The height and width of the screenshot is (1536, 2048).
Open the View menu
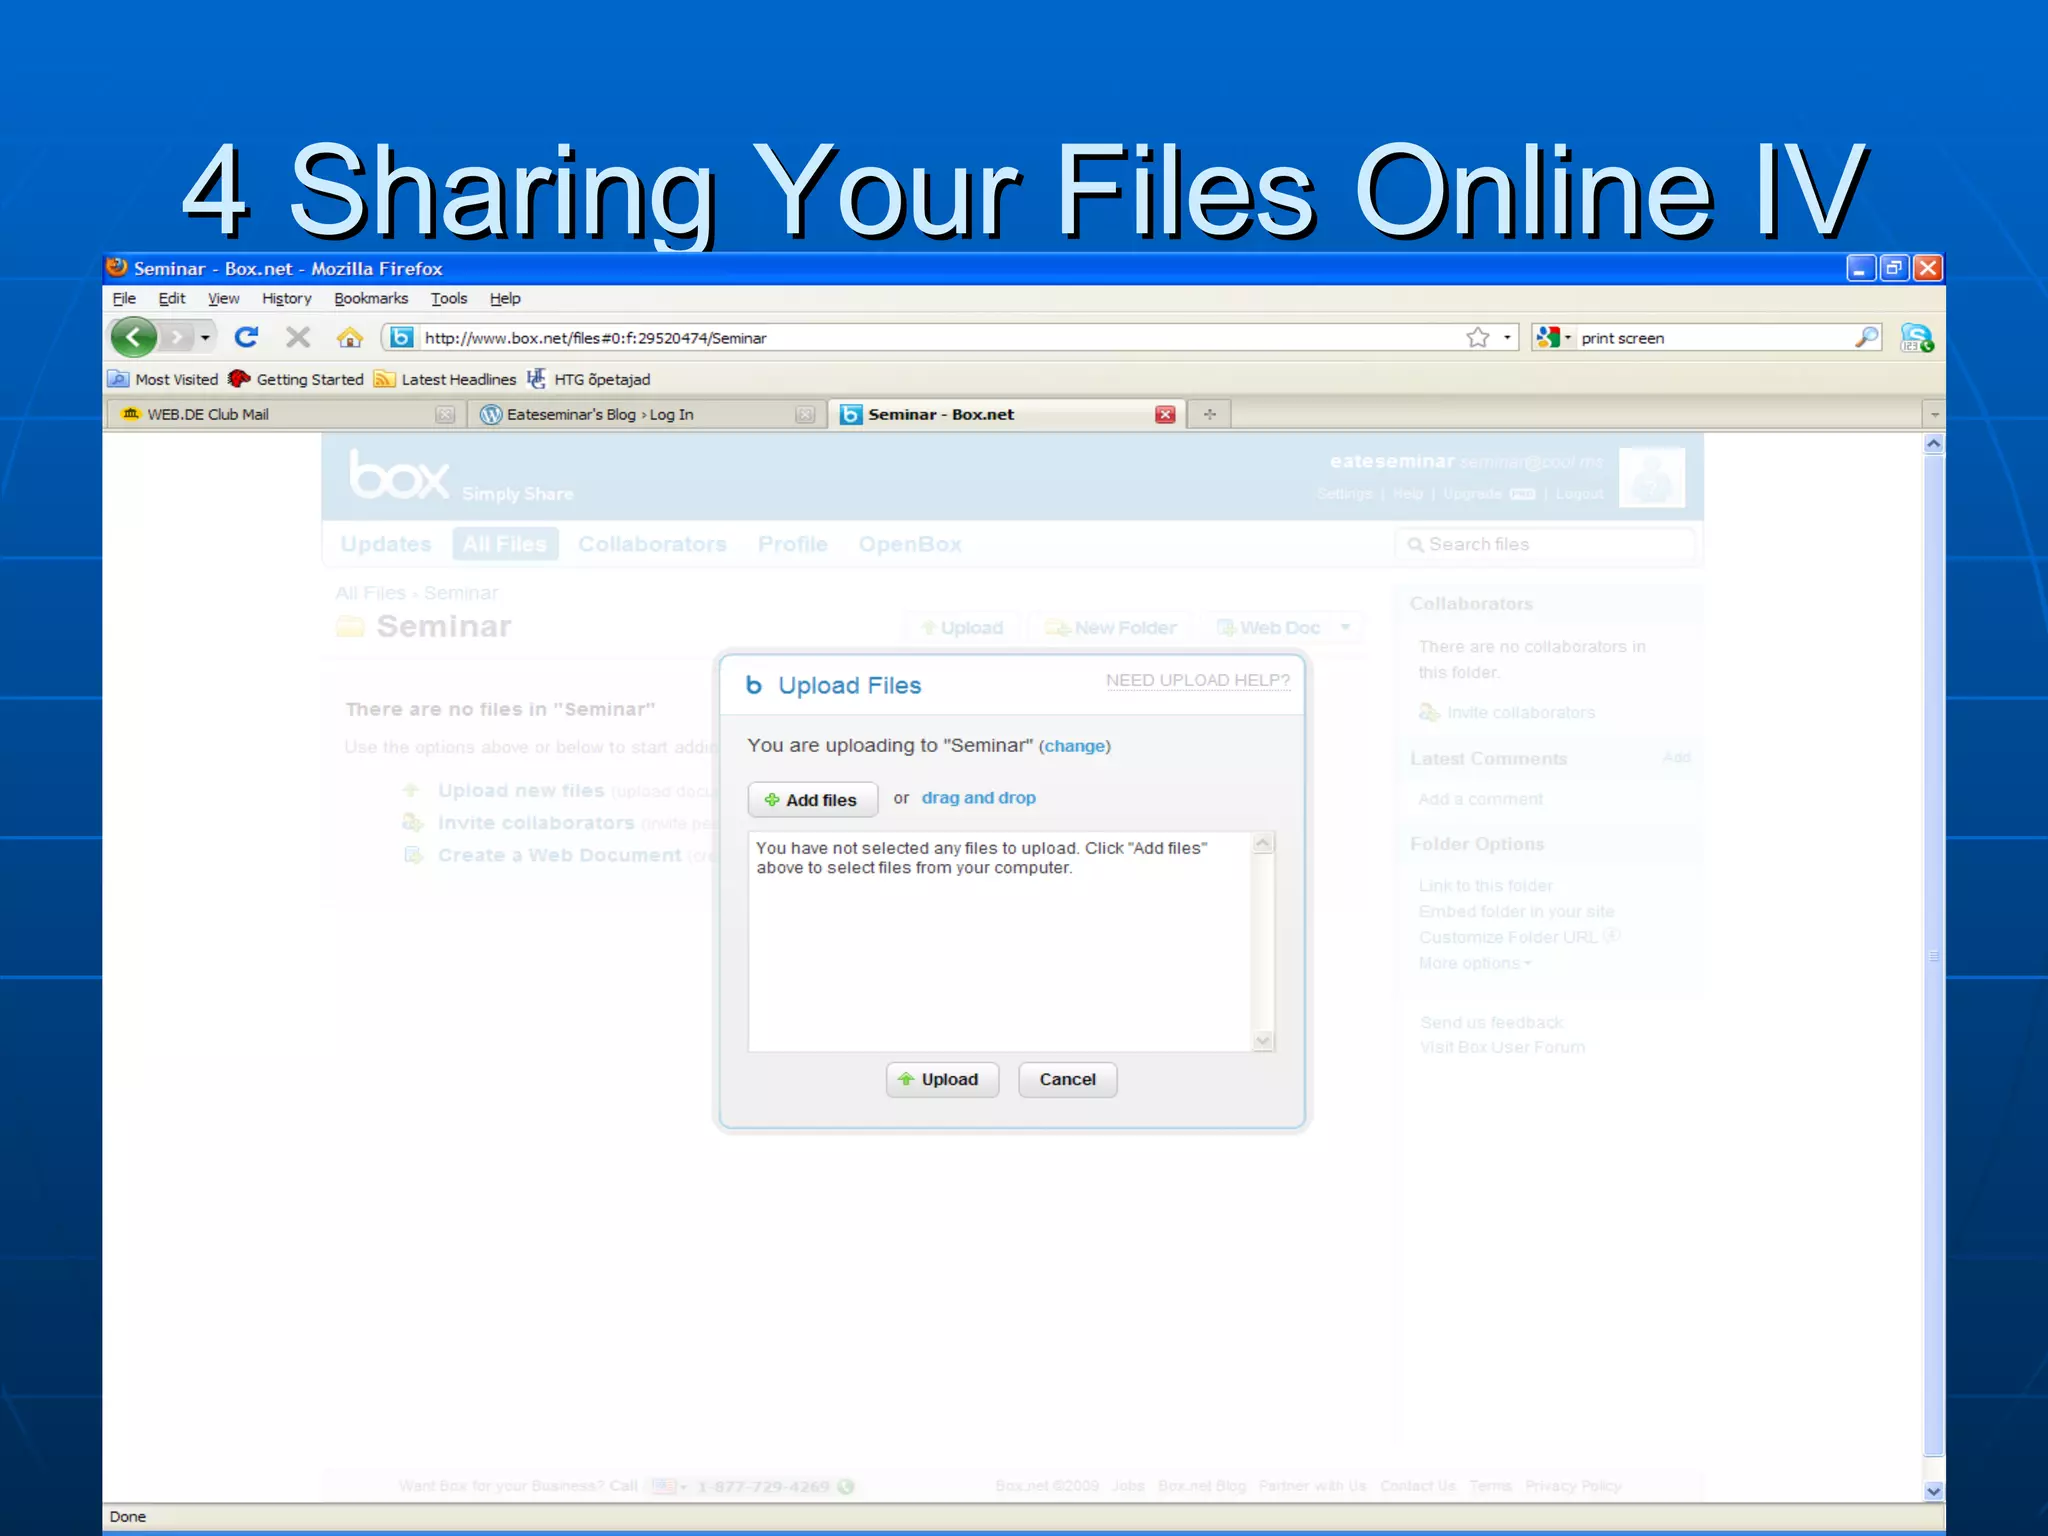[223, 298]
